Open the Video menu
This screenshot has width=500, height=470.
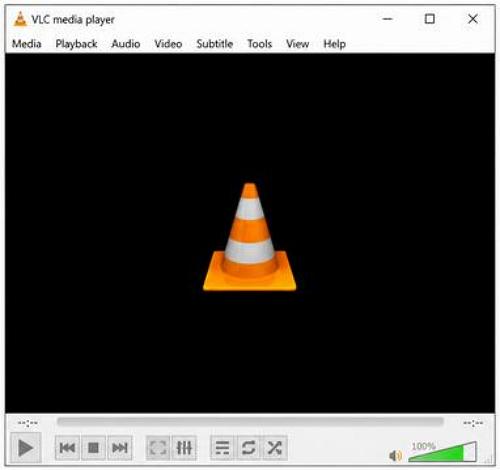click(x=168, y=44)
